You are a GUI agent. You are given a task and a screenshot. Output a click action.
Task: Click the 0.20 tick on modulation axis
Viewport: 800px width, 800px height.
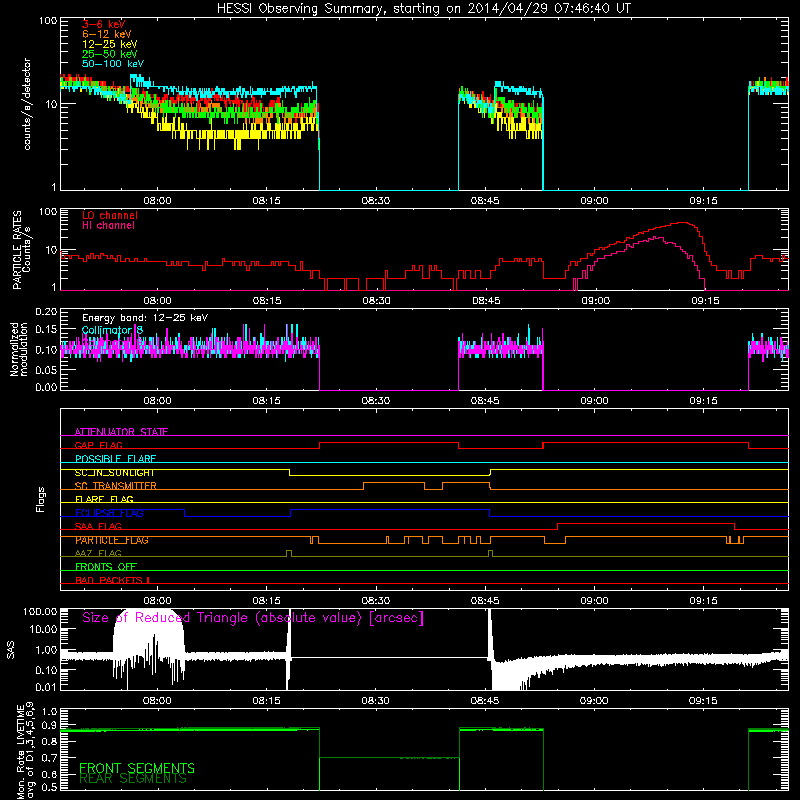46,312
